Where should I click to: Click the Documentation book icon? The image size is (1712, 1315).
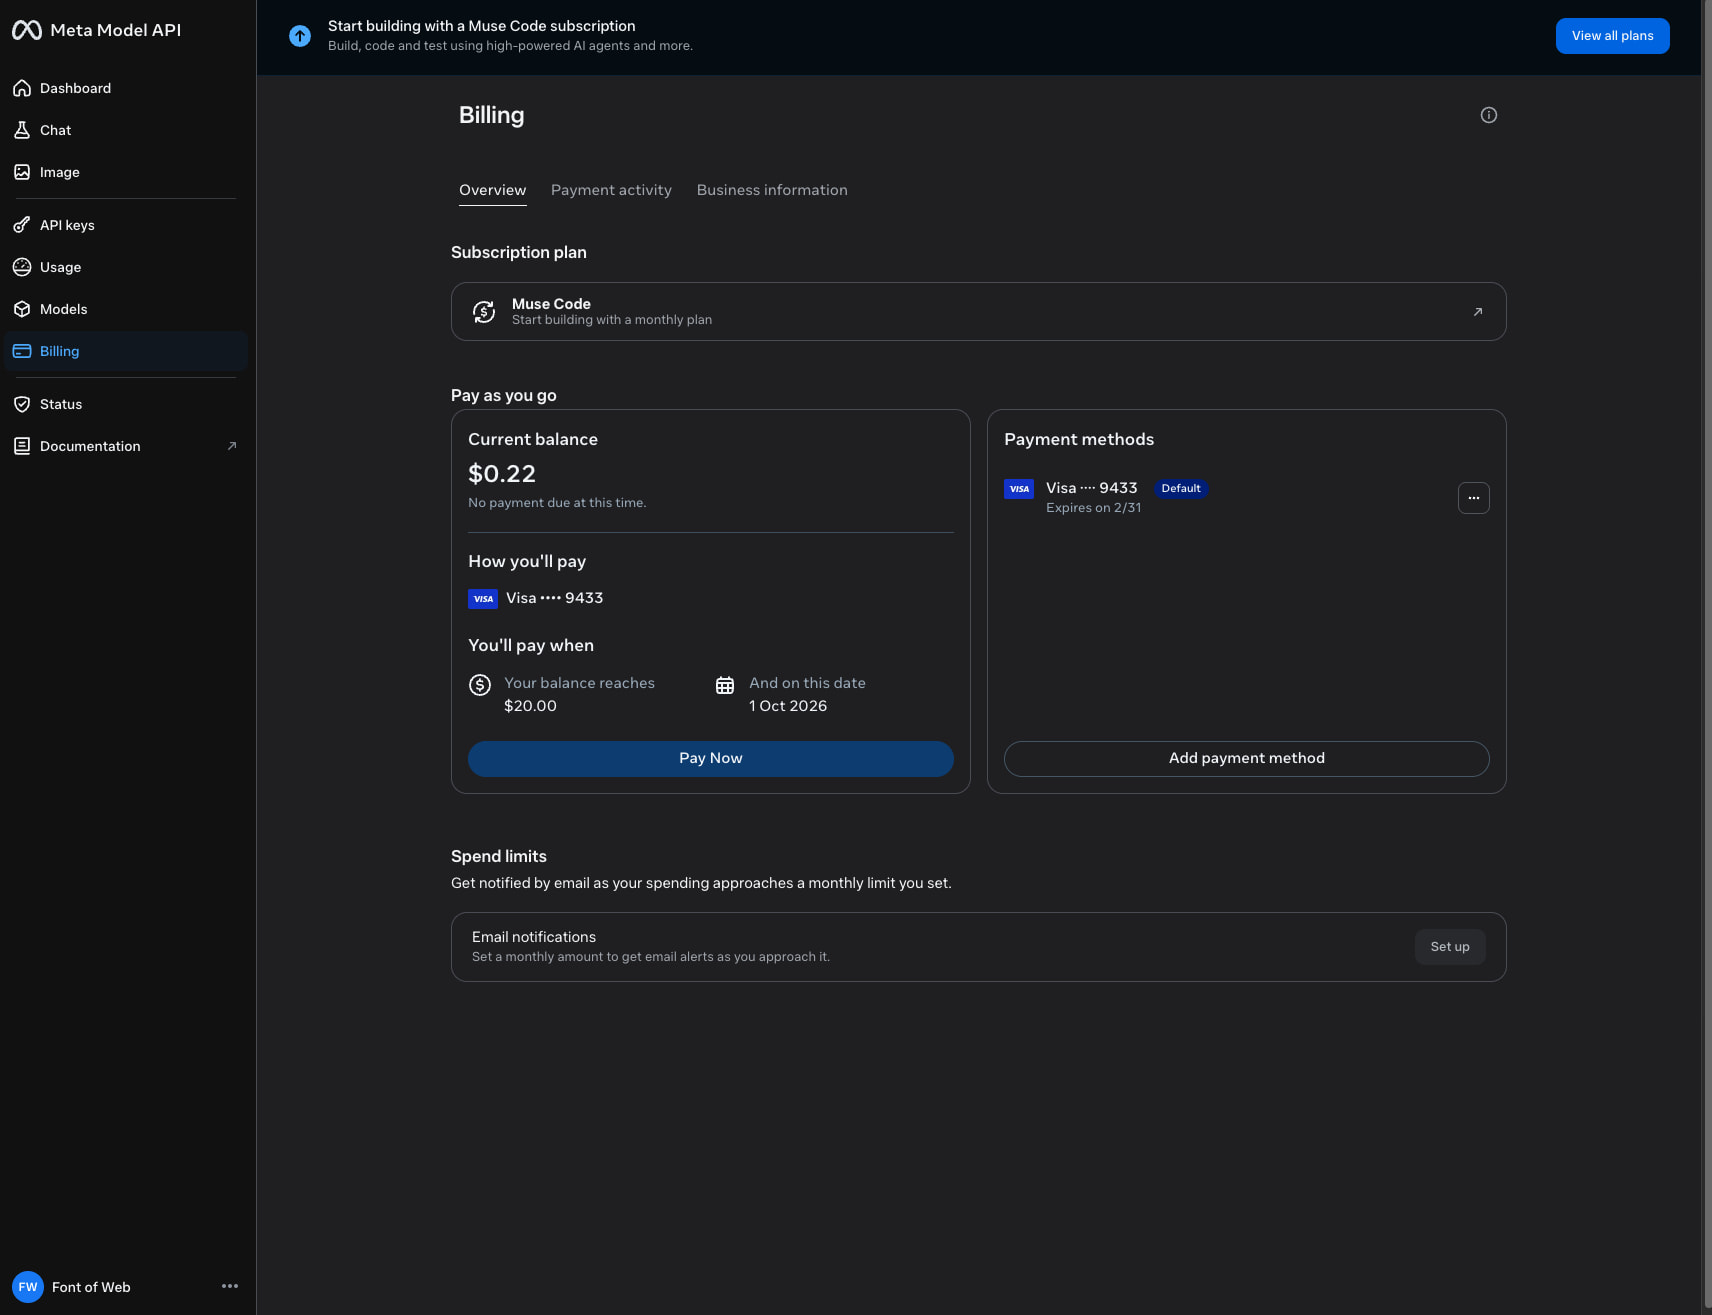[x=22, y=446]
